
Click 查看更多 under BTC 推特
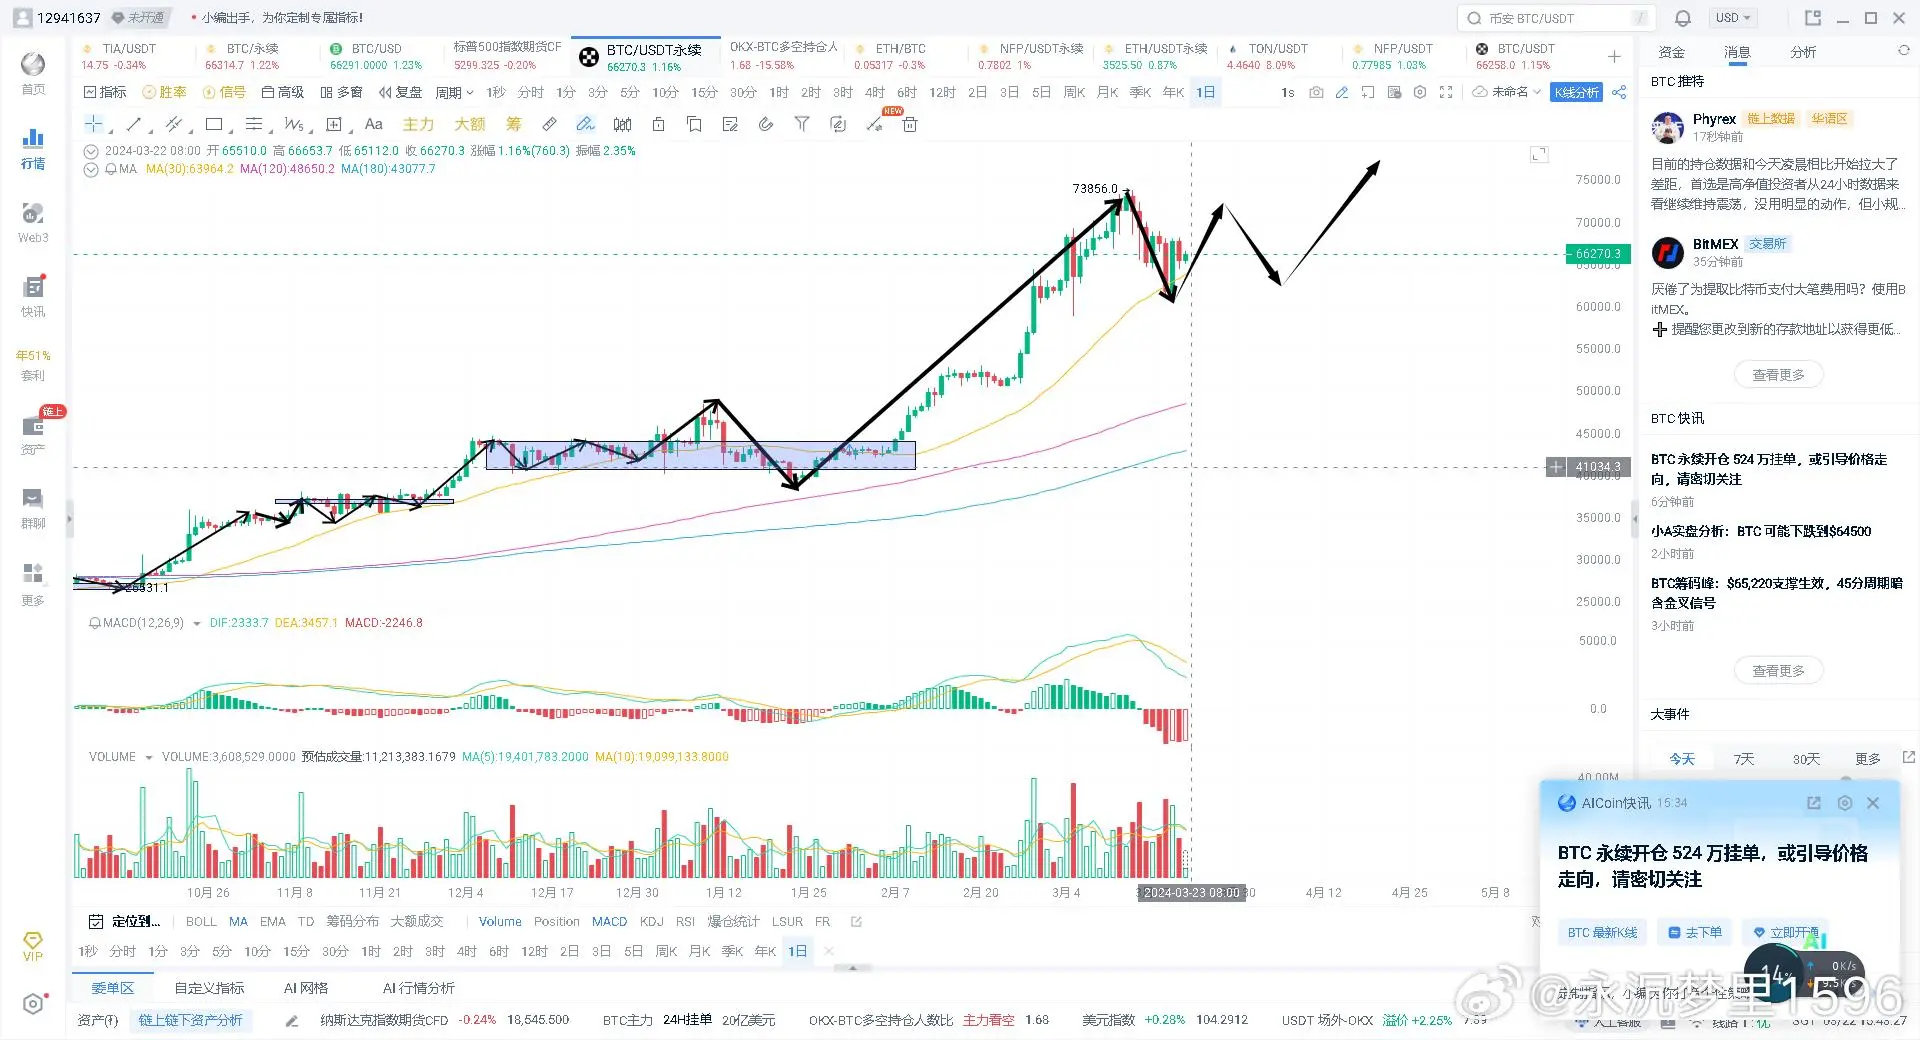click(1778, 375)
